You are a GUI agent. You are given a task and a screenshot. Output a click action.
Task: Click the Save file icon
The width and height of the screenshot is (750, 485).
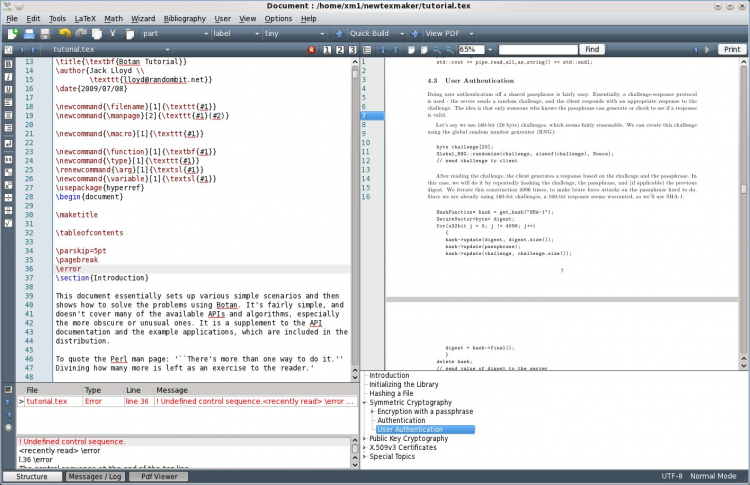[x=45, y=33]
